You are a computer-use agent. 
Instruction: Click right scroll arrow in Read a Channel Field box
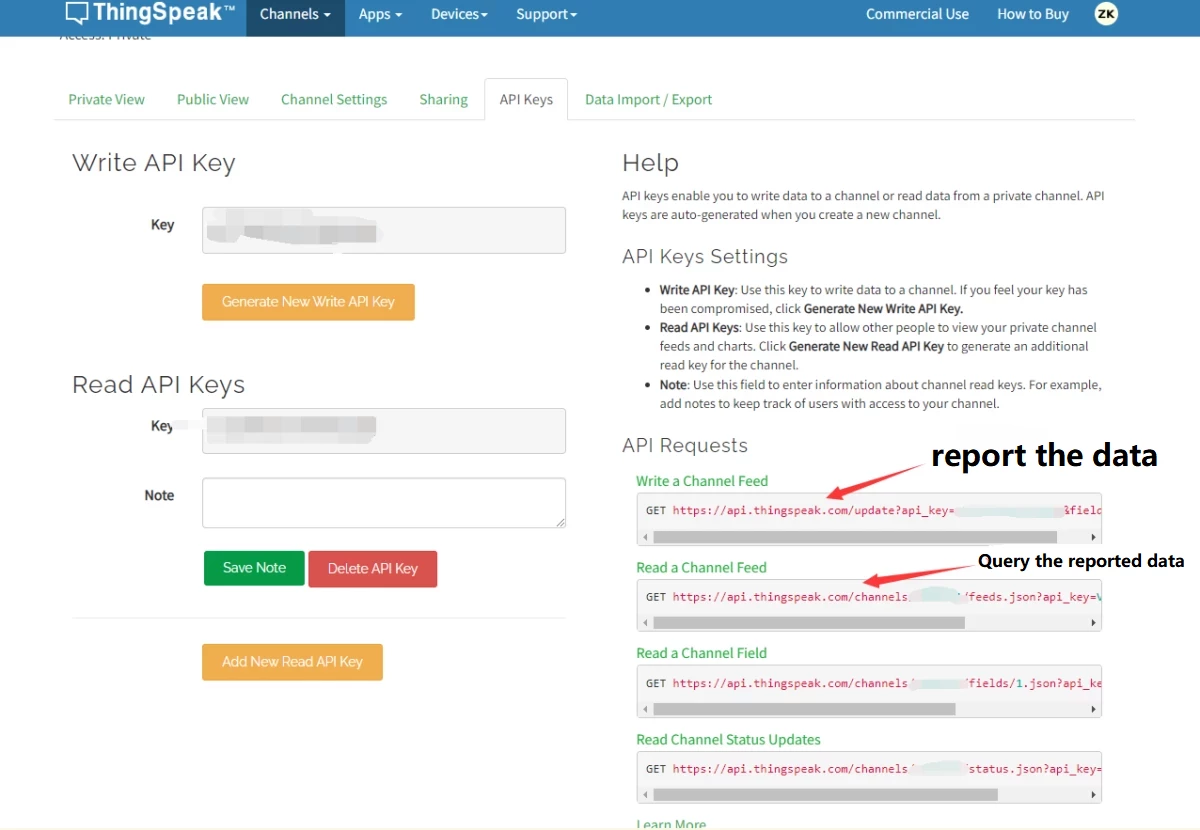[1093, 709]
